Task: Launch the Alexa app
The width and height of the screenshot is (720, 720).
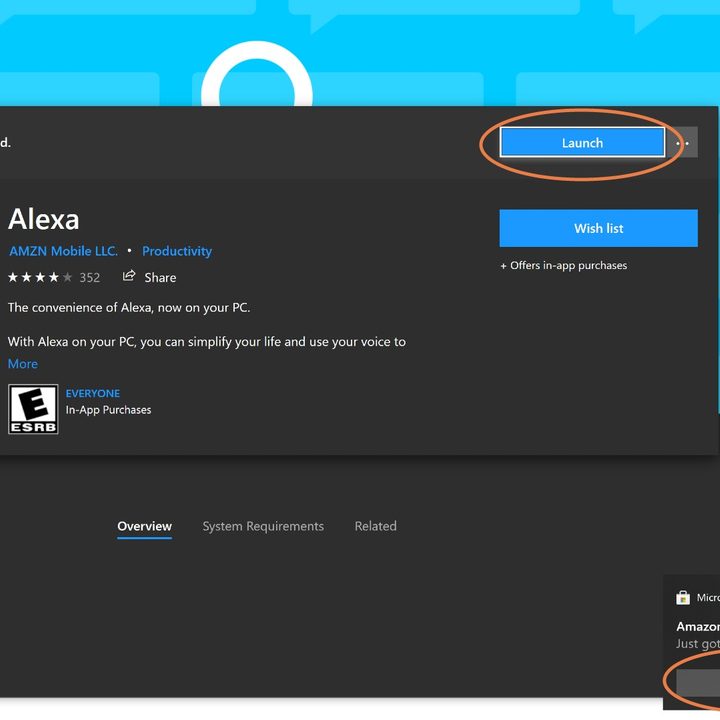Action: tap(582, 142)
